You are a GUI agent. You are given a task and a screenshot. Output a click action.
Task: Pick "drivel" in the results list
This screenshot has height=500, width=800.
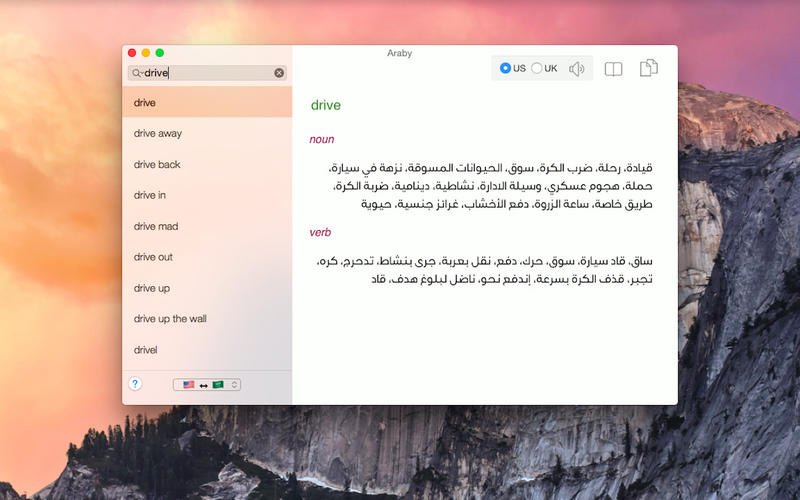146,350
